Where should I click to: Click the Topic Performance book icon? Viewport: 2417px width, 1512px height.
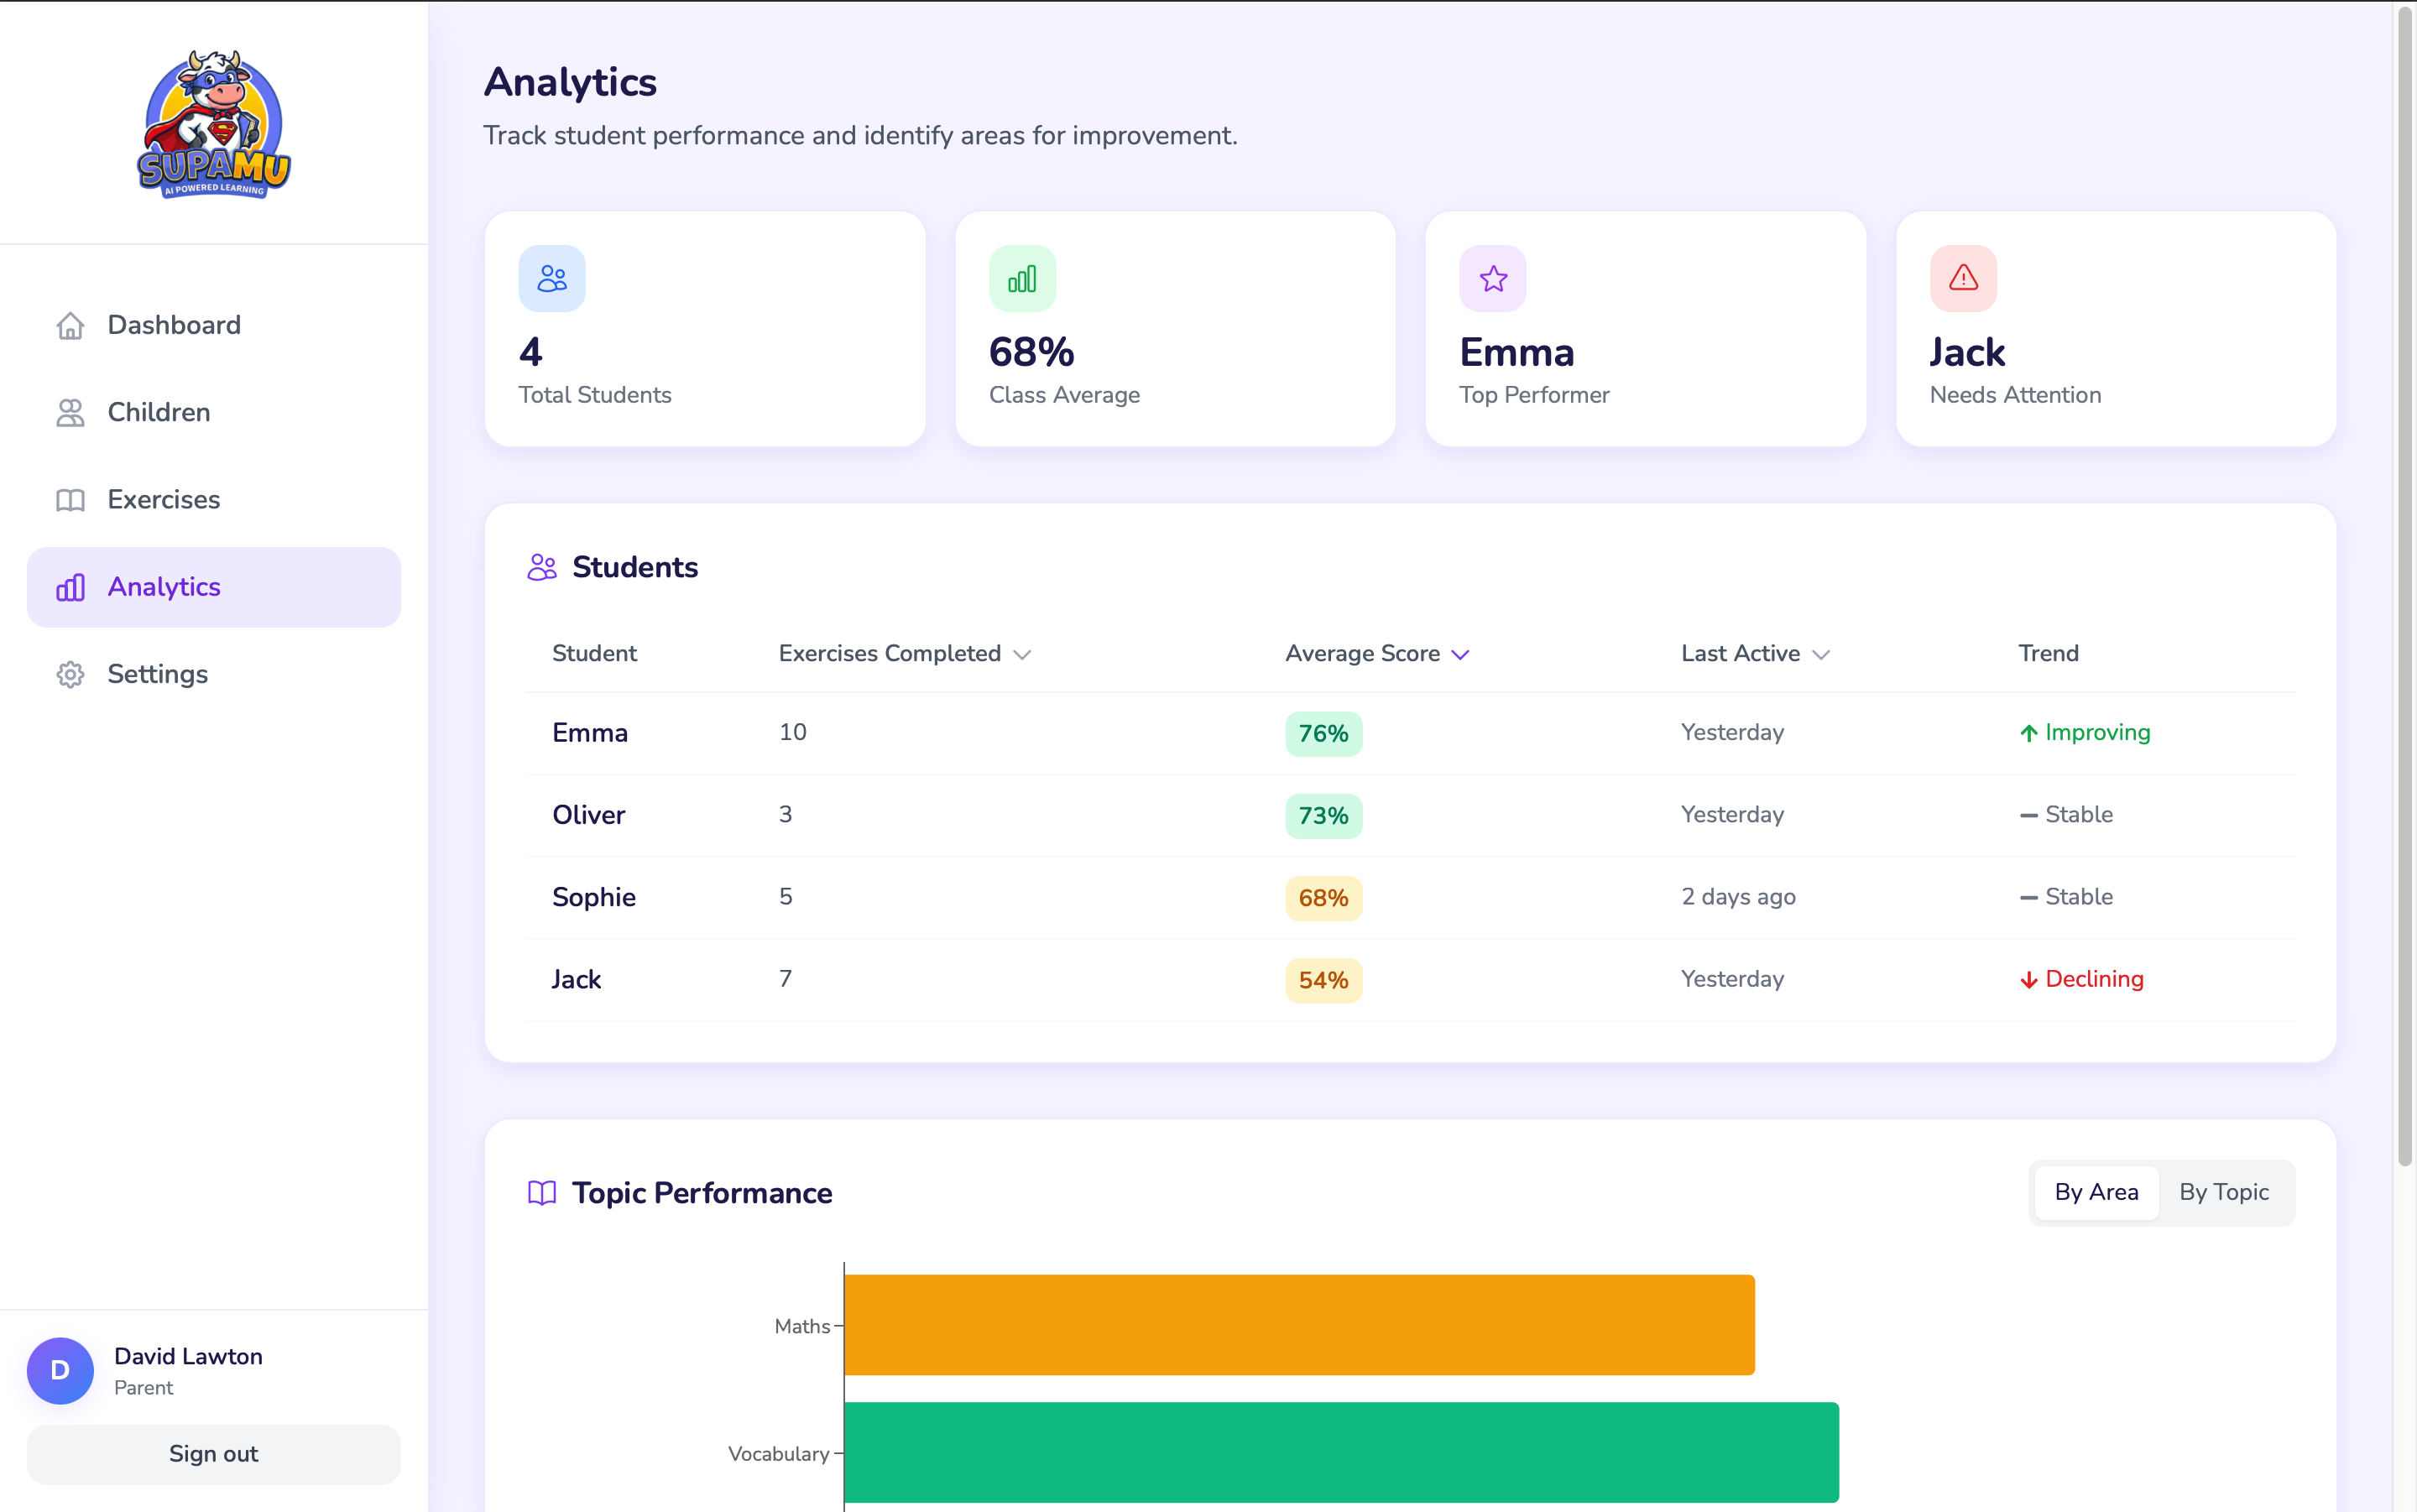click(x=541, y=1193)
